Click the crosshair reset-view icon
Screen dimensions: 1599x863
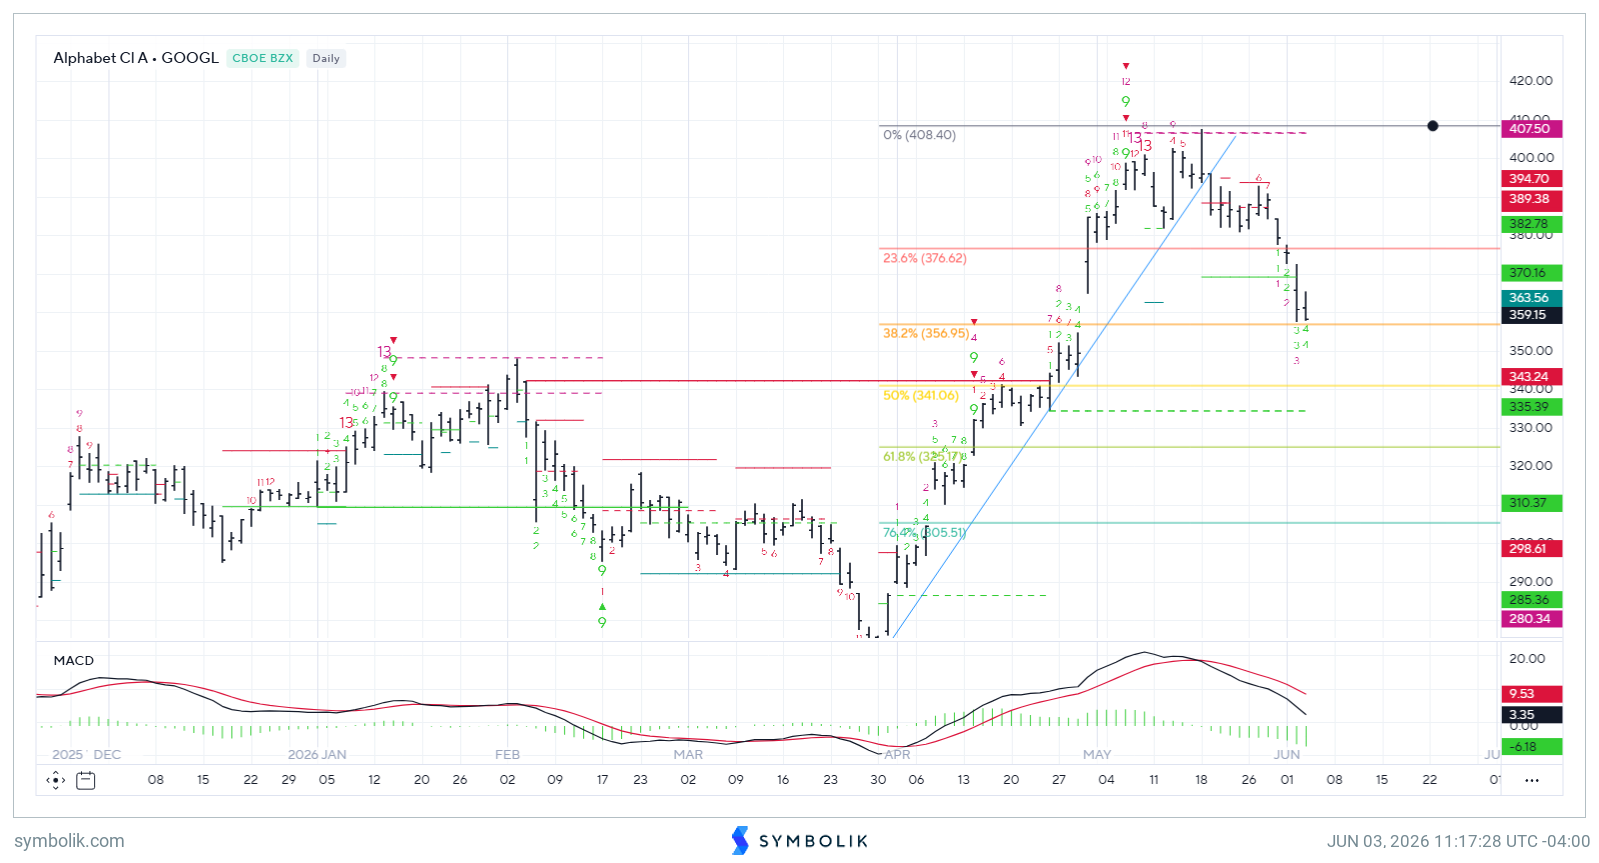click(56, 780)
